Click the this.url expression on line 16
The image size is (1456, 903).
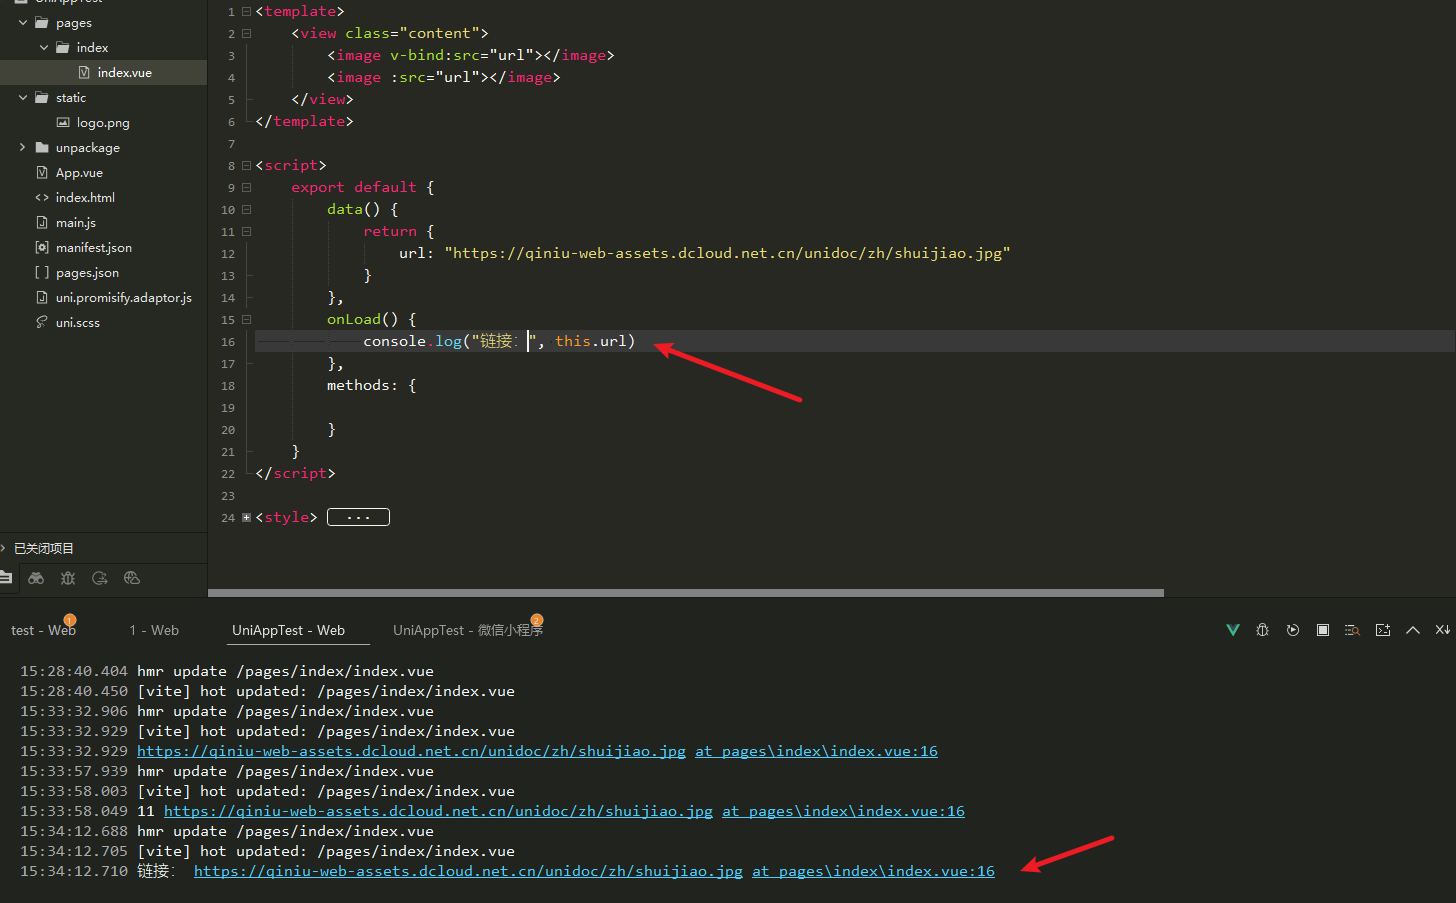(x=590, y=341)
